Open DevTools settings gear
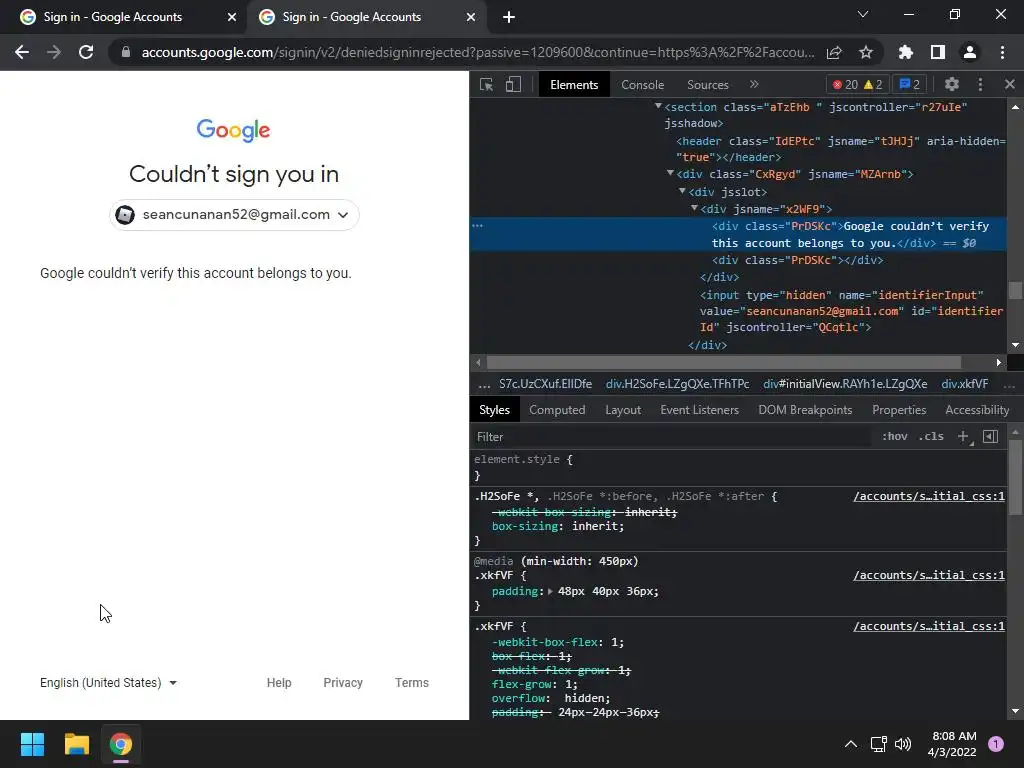1024x768 pixels. (x=952, y=84)
